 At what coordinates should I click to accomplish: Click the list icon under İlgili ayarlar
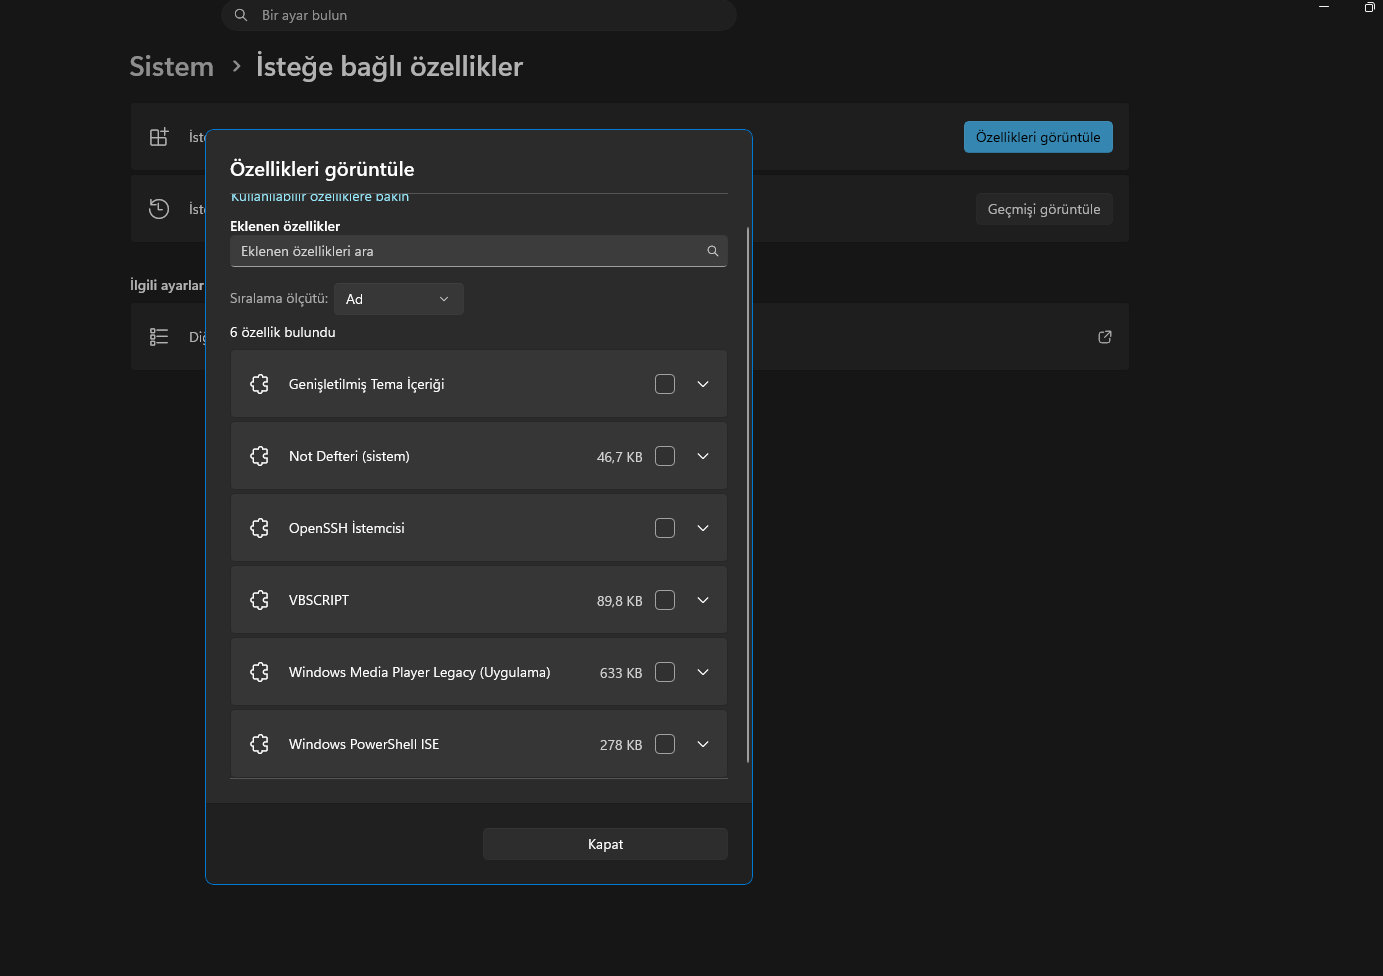[x=159, y=337]
